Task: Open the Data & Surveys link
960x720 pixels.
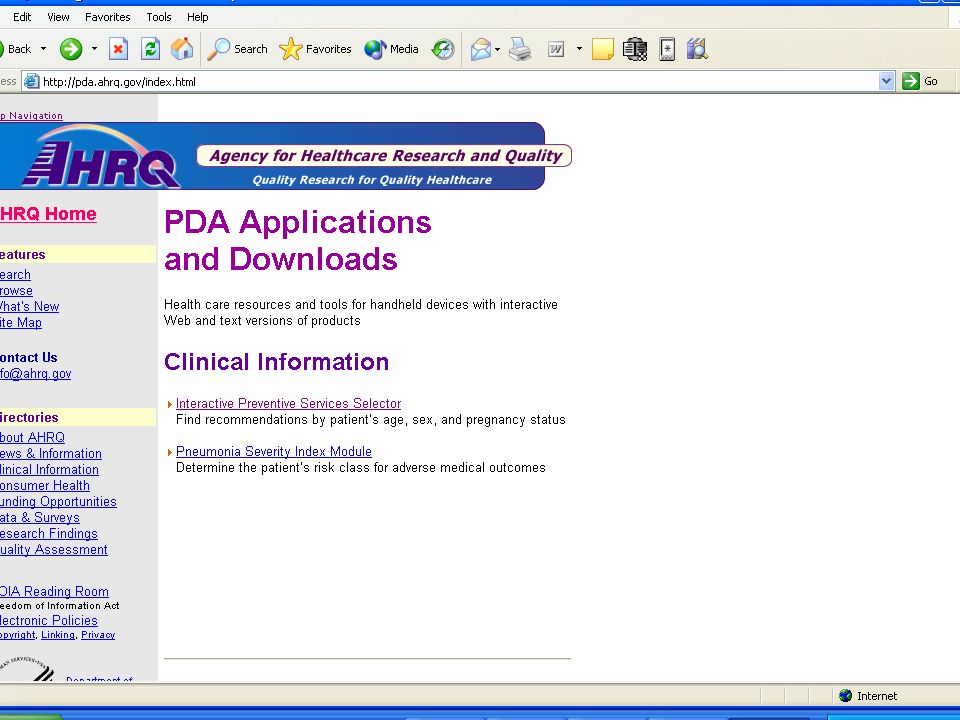Action: 40,517
